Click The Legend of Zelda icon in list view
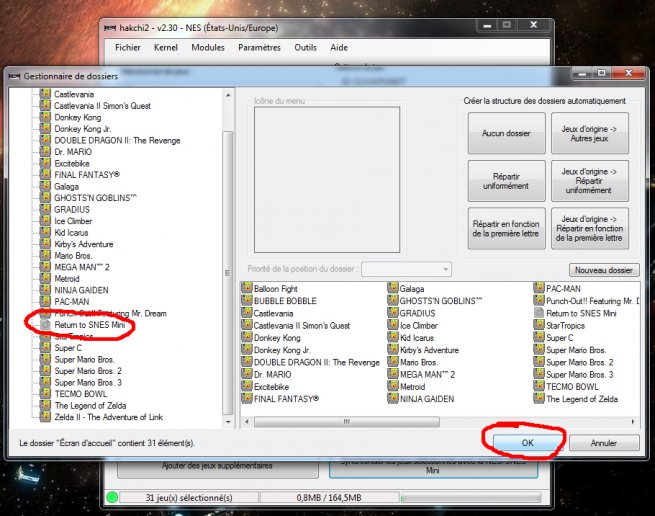 click(539, 398)
